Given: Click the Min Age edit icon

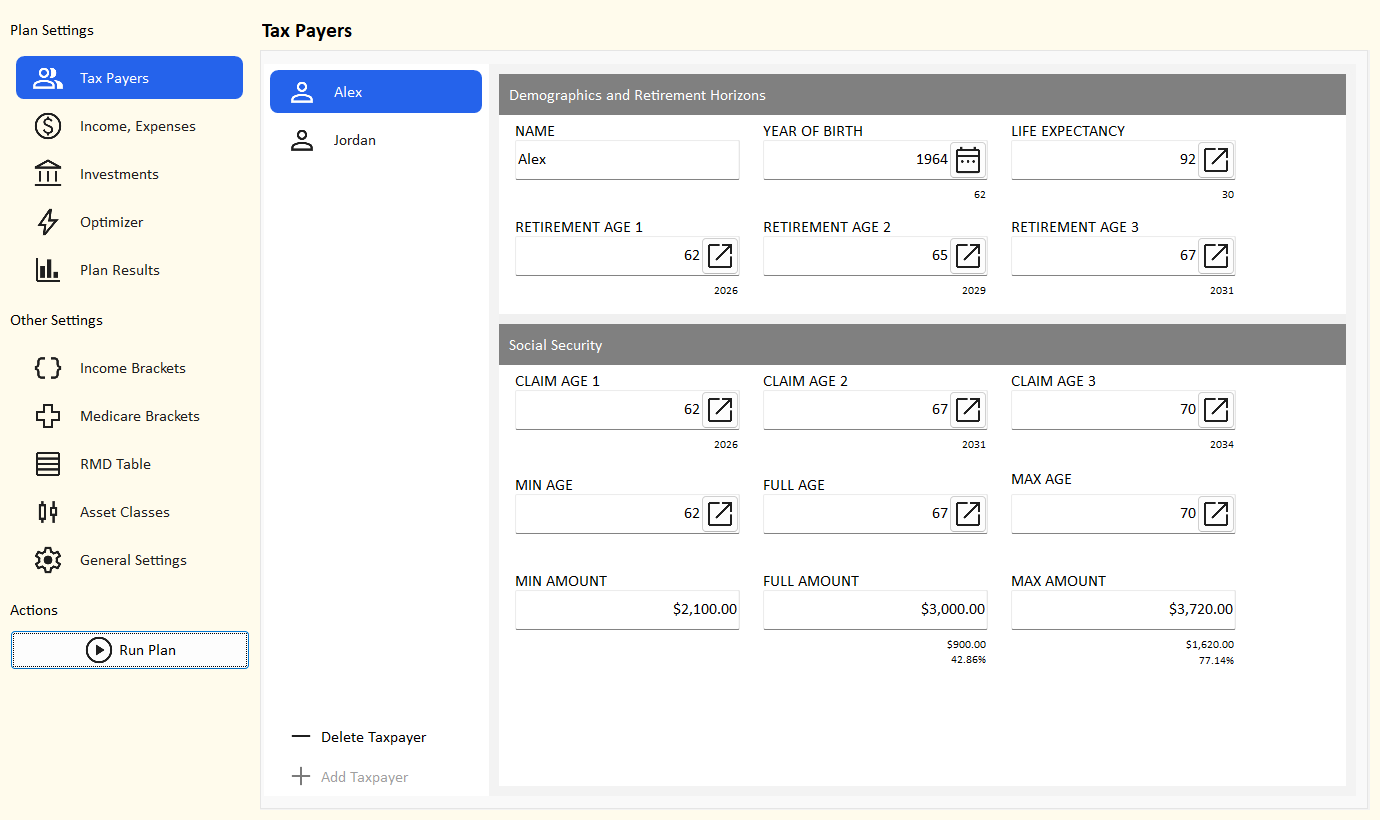Looking at the screenshot, I should pyautogui.click(x=720, y=514).
